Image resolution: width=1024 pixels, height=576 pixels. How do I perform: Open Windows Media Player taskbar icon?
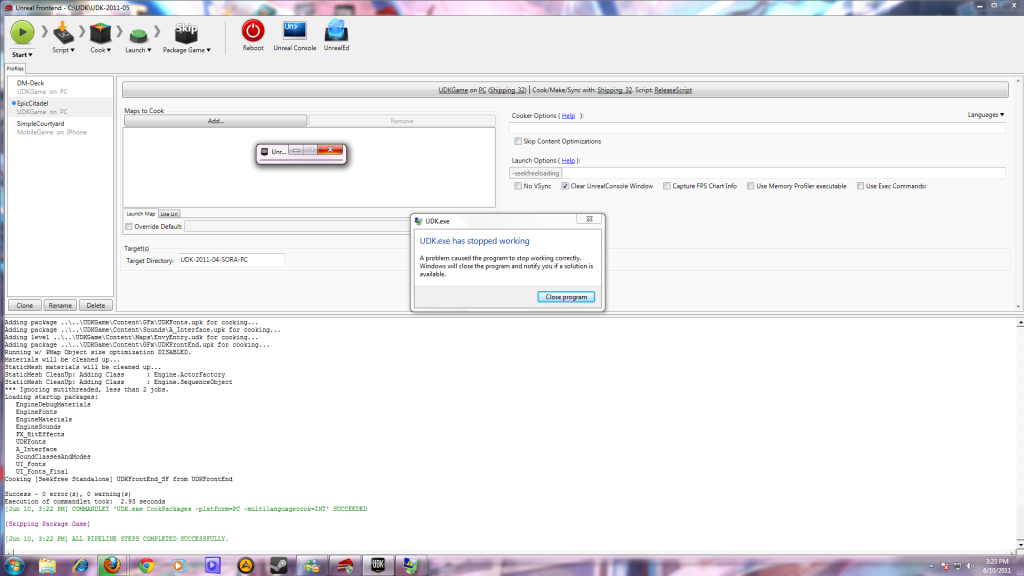click(x=179, y=566)
